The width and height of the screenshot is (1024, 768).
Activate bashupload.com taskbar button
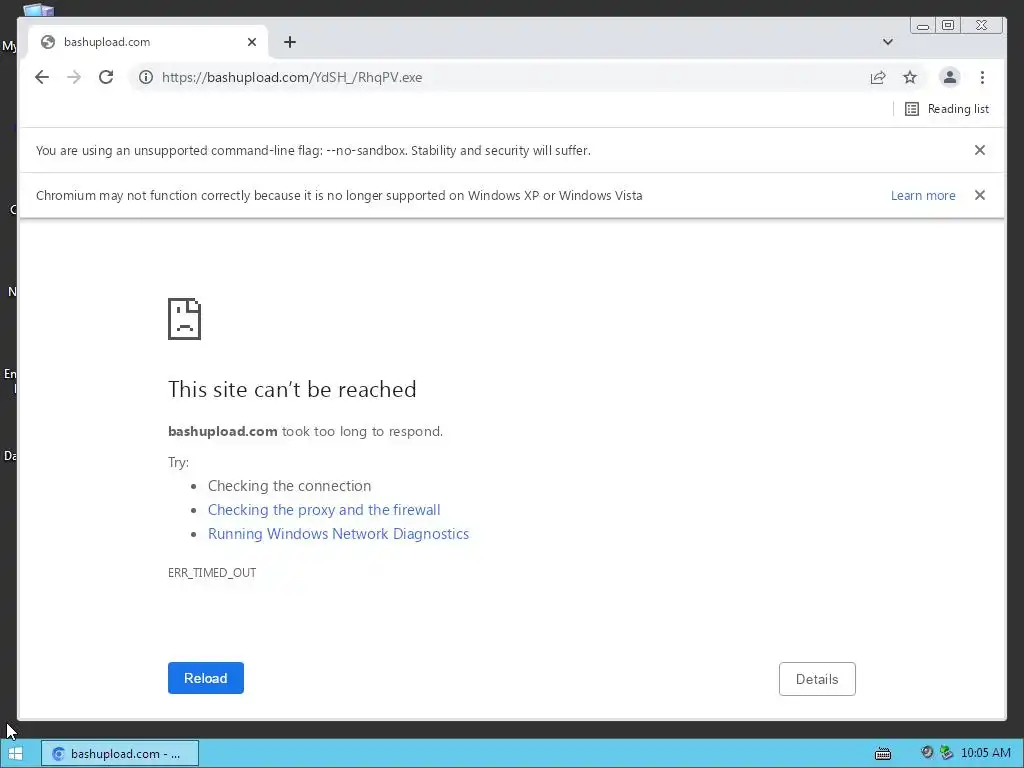coord(120,754)
